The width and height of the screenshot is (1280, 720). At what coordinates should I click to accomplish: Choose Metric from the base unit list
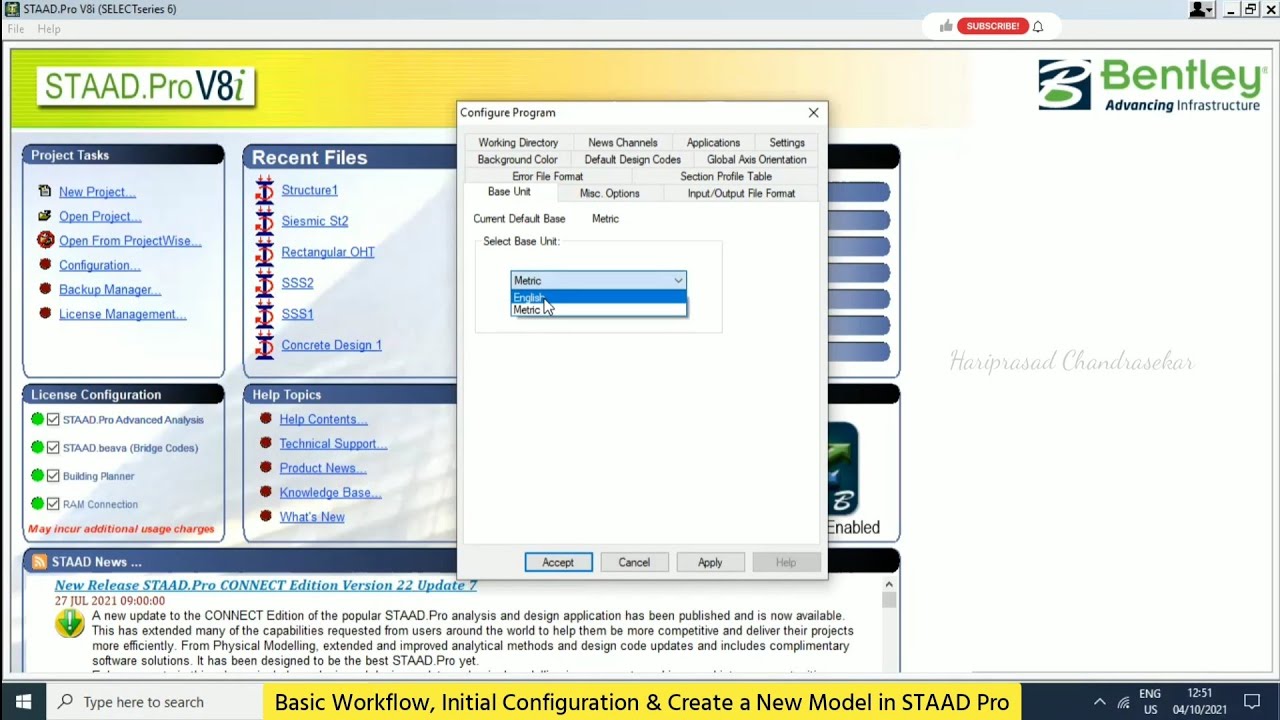(598, 310)
